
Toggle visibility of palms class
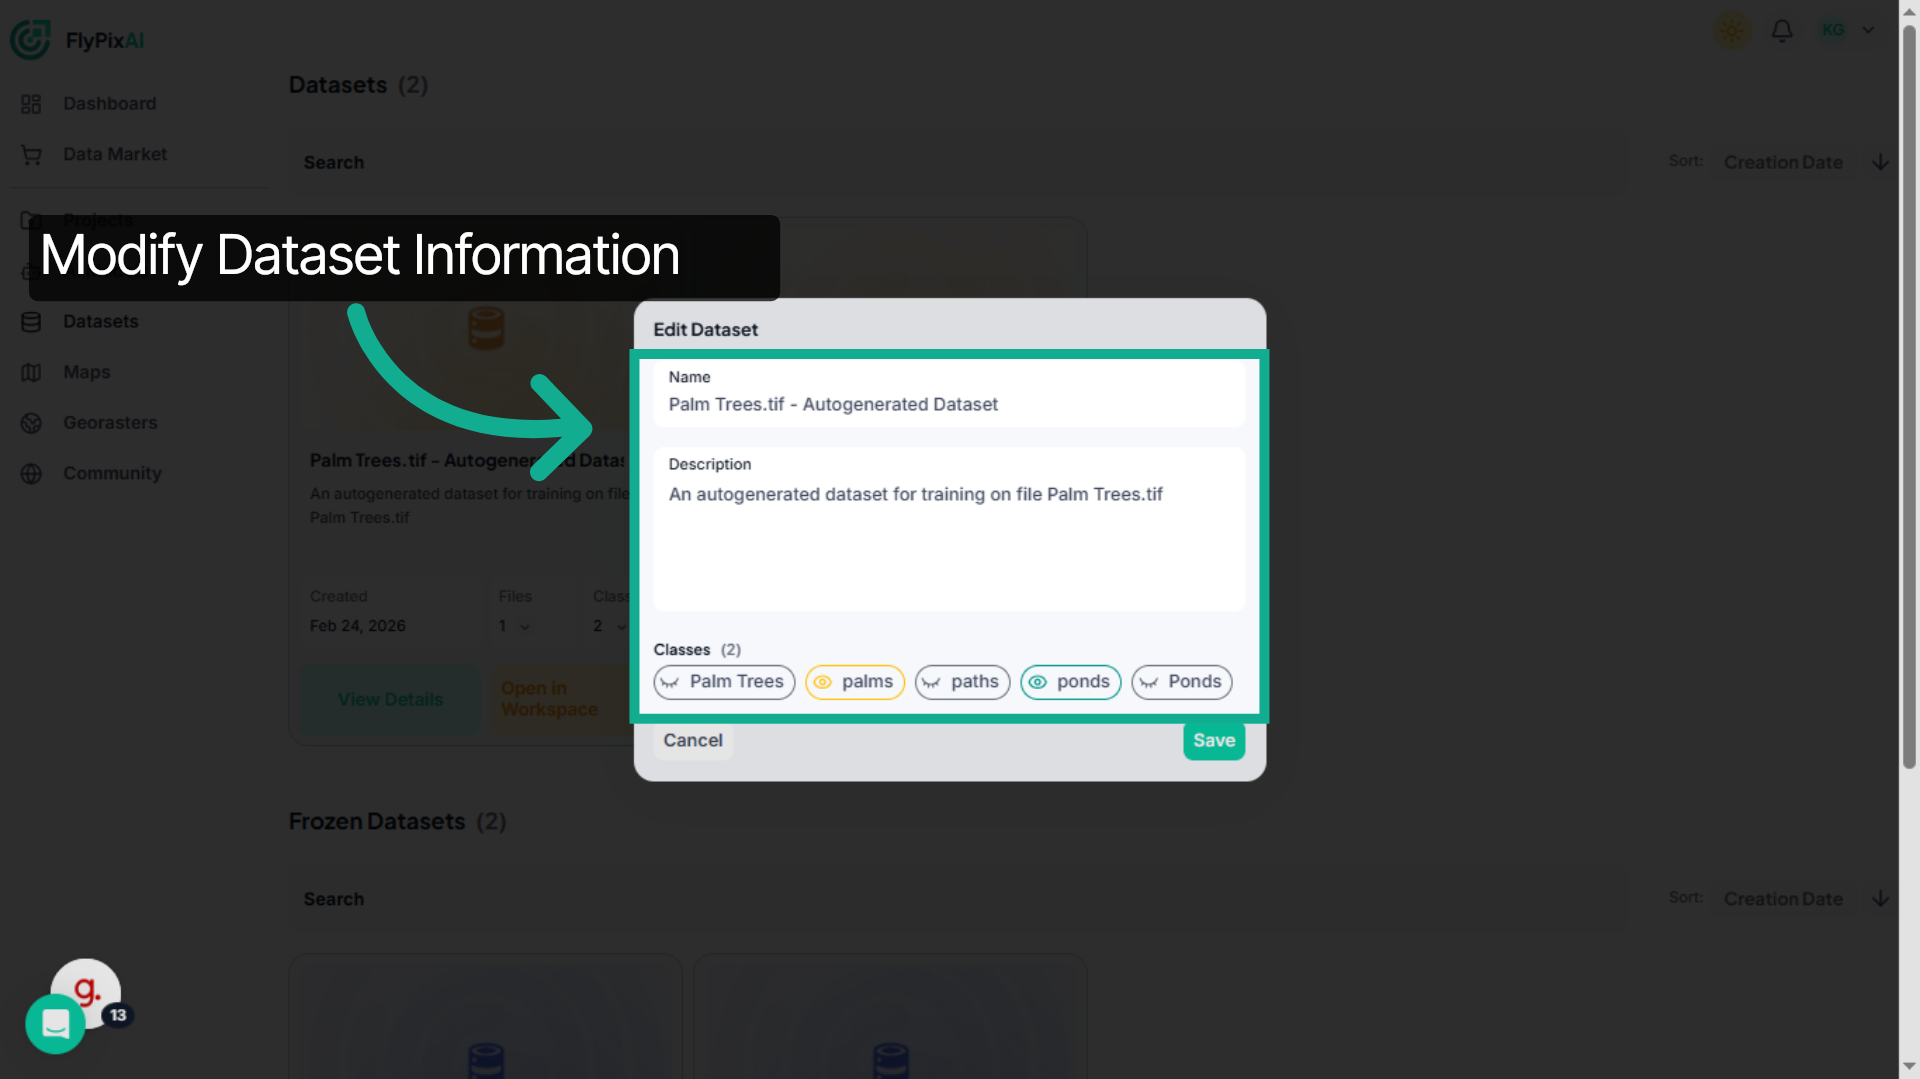855,682
